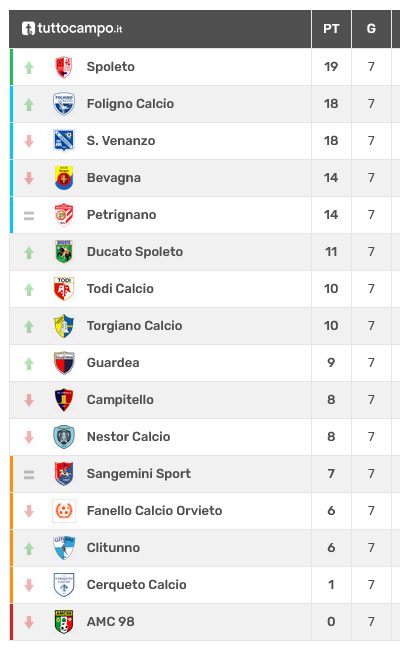Click the green up arrow beside Clitunno
Screen dimensions: 400x650
click(x=29, y=548)
